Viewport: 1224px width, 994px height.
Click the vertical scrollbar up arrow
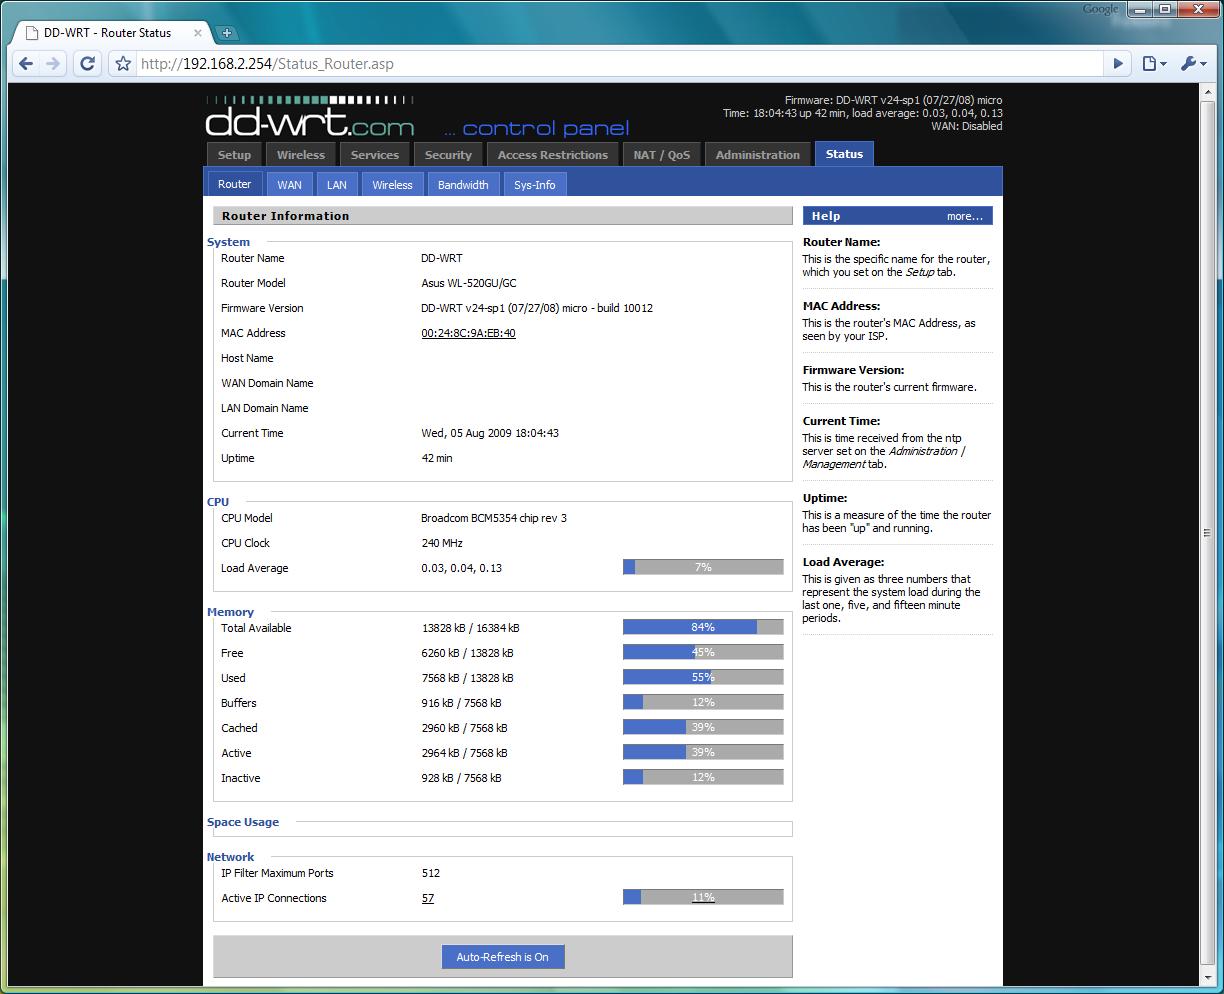[1207, 92]
